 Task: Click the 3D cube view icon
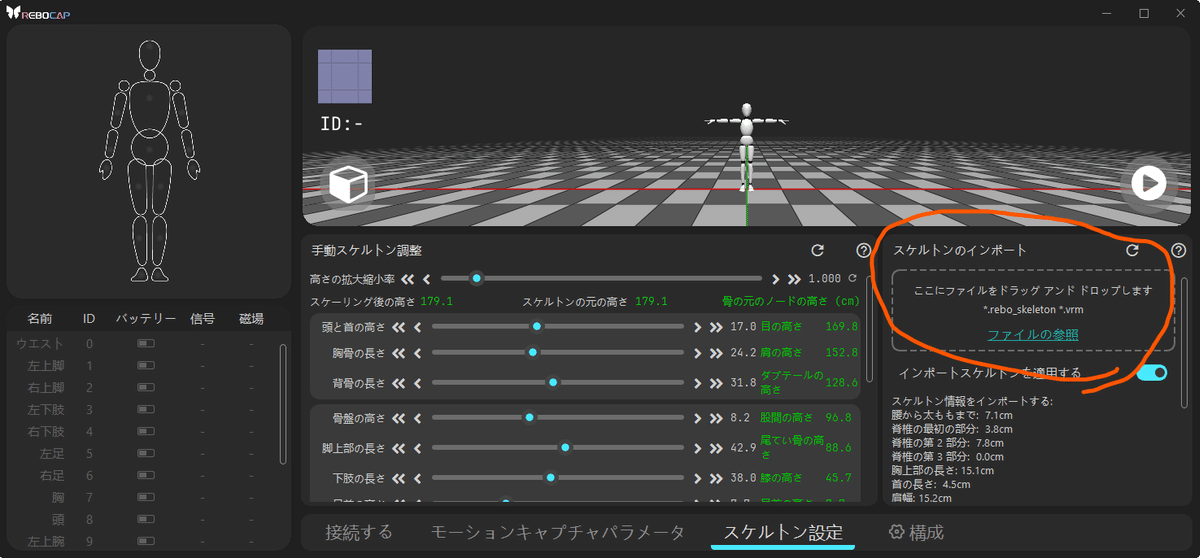[349, 185]
